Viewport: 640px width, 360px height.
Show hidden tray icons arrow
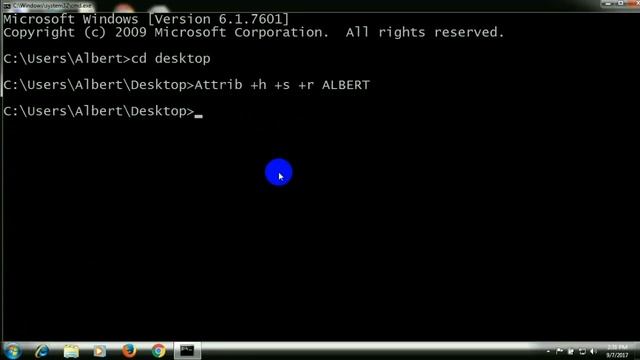(548, 351)
